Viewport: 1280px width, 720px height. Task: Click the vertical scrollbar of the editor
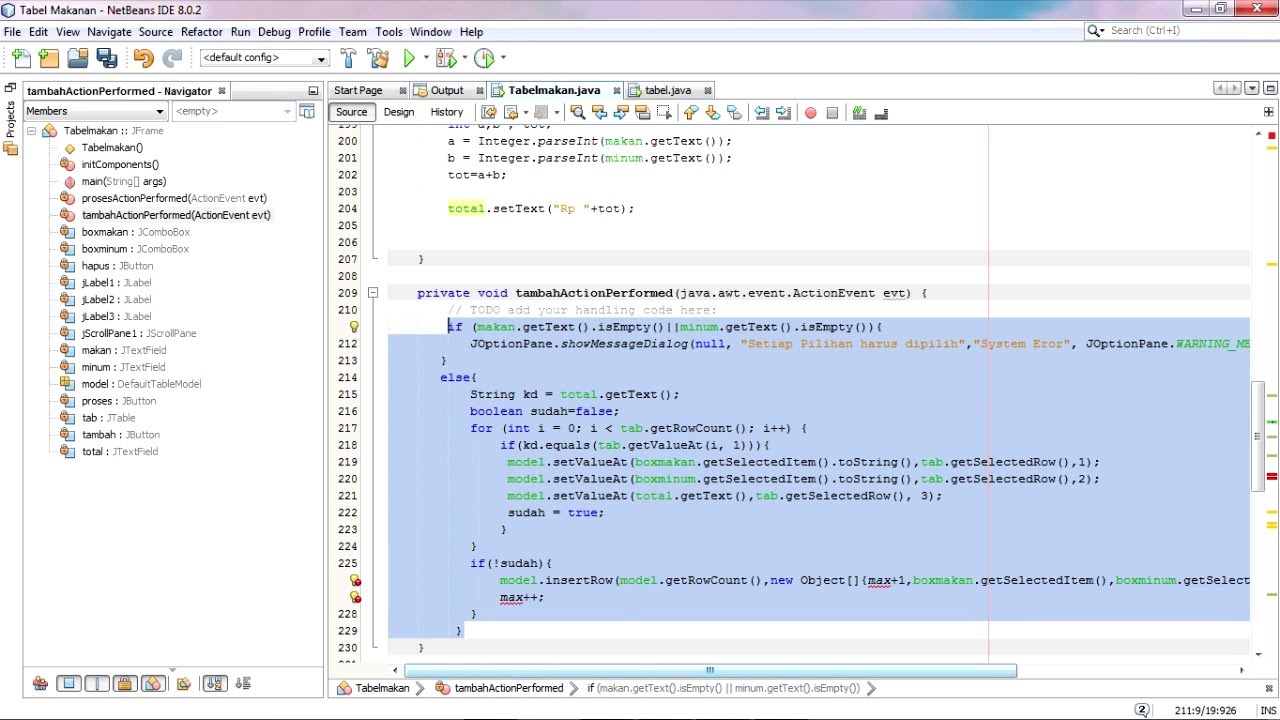(1259, 437)
